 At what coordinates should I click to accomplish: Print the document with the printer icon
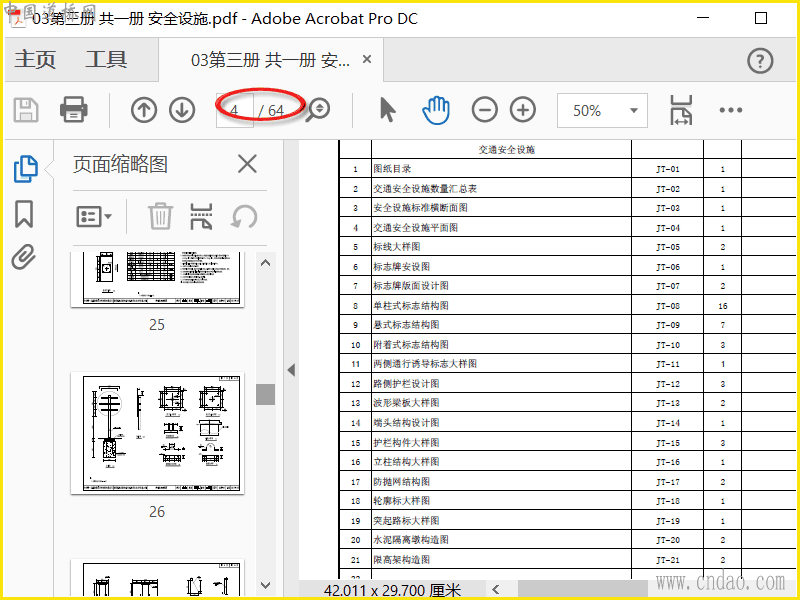[x=74, y=109]
